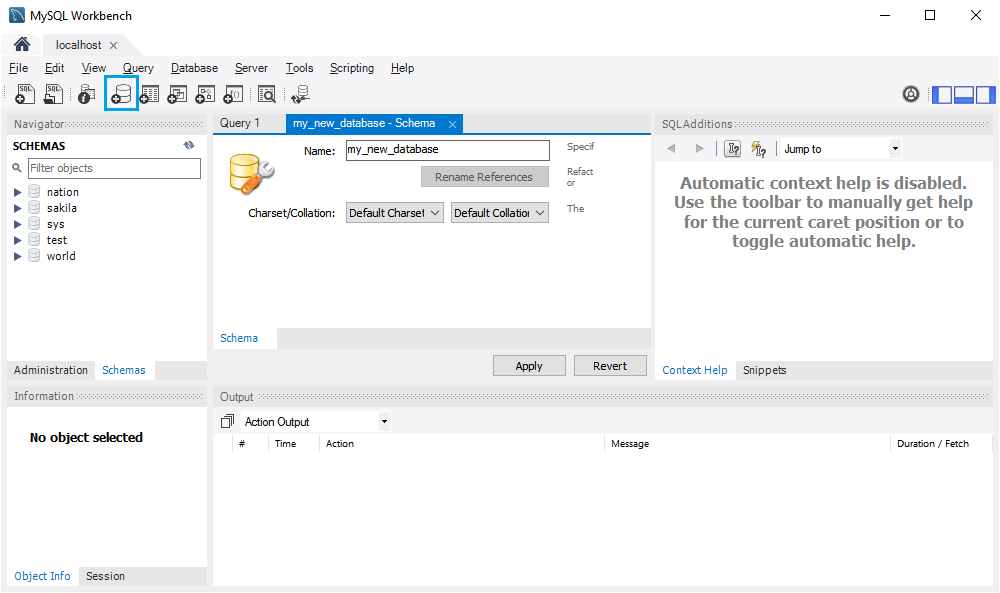Open the home screen tab icon
This screenshot has height=593, width=1000.
point(22,44)
